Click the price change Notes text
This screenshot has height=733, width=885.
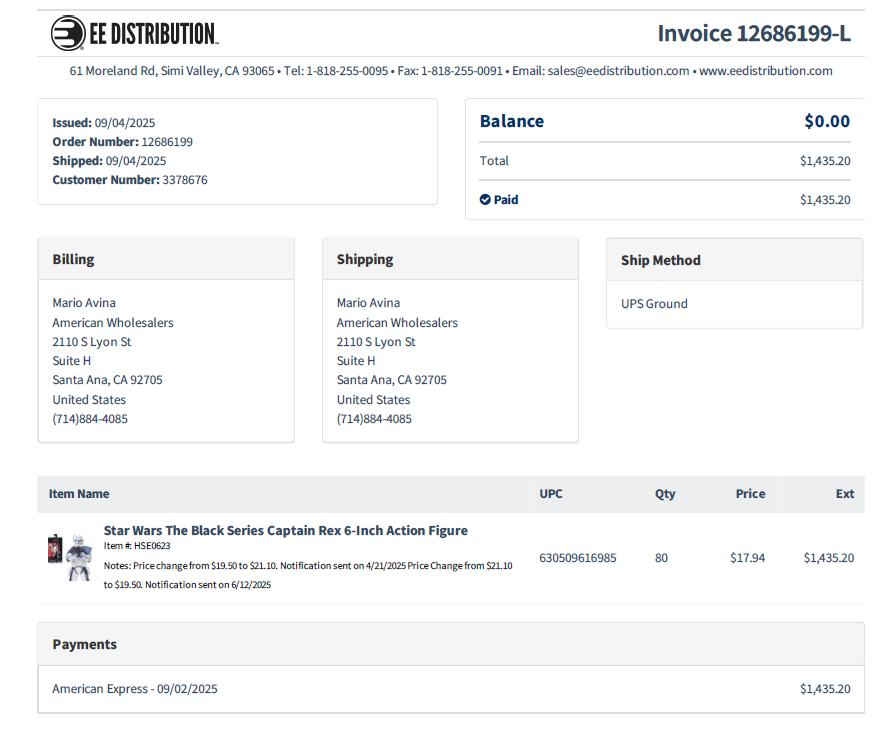[308, 575]
